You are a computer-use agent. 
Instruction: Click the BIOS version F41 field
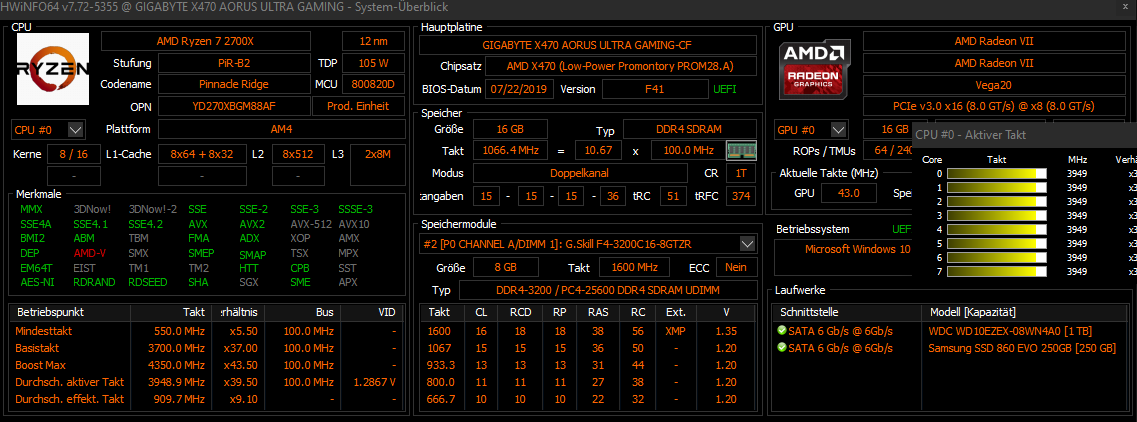click(654, 89)
